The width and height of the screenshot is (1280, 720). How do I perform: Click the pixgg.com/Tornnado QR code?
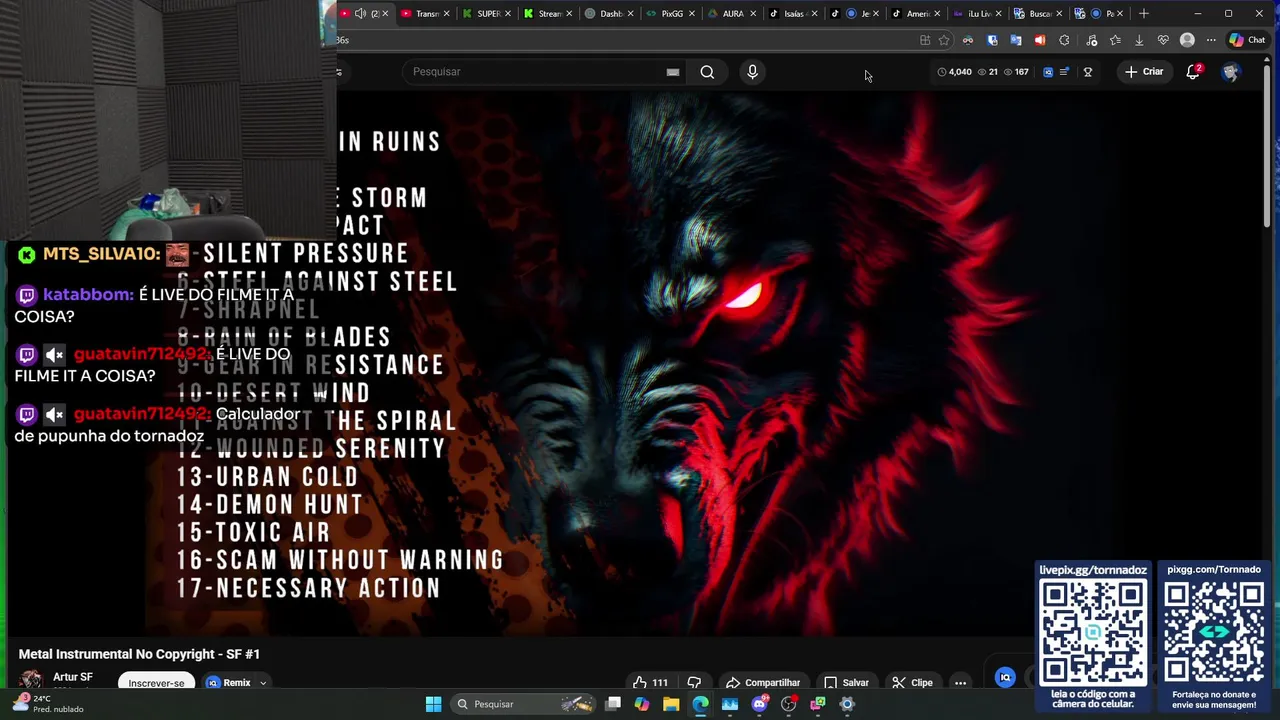tap(1214, 633)
